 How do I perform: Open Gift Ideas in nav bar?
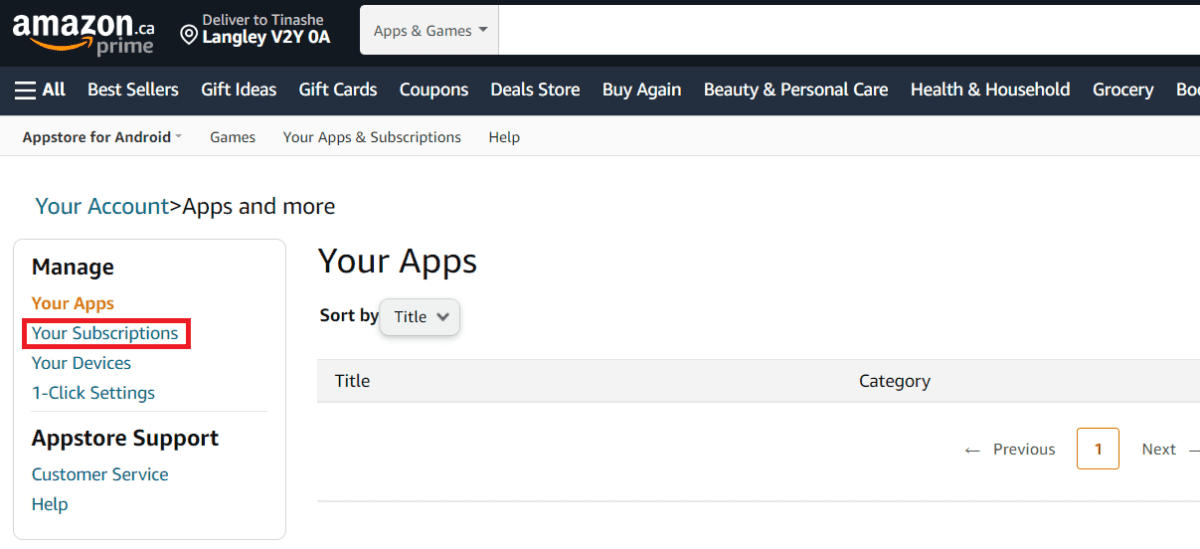(239, 90)
